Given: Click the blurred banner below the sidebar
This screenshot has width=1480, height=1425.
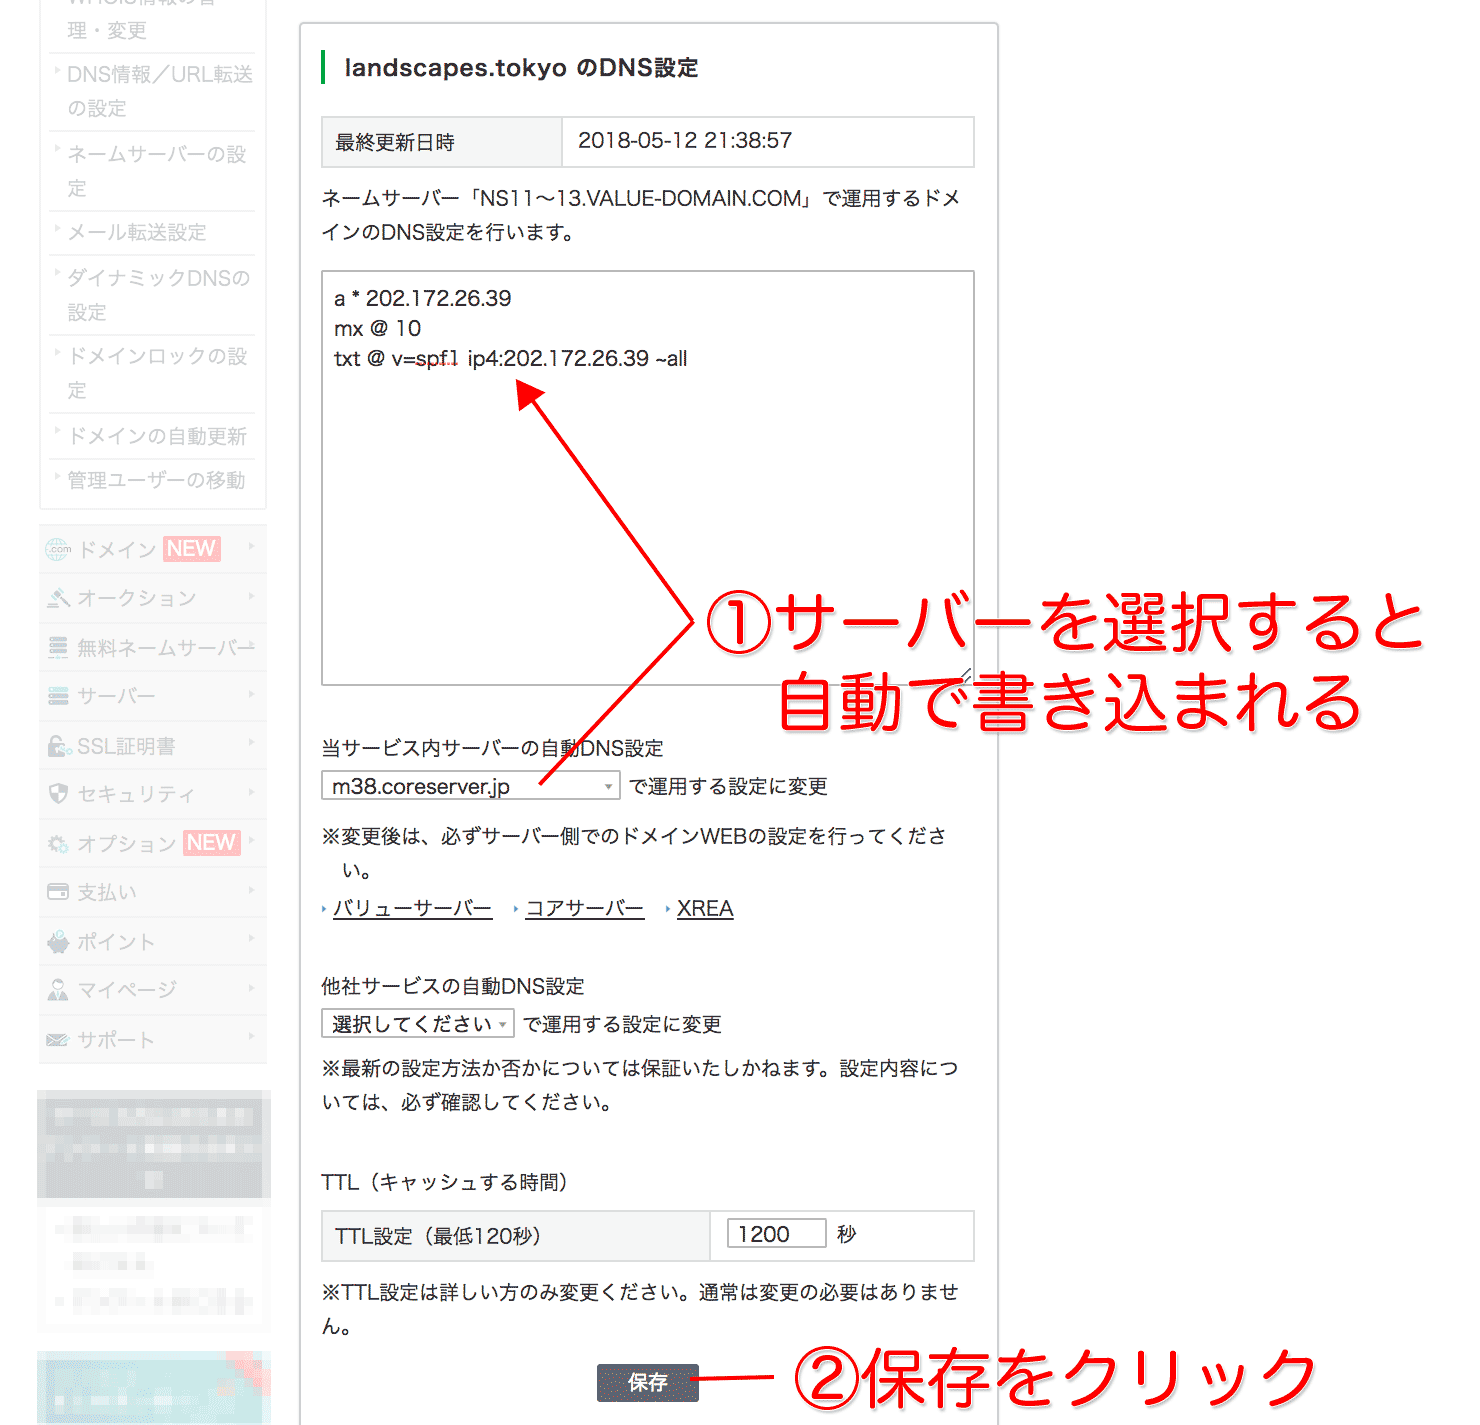Looking at the screenshot, I should point(154,1144).
